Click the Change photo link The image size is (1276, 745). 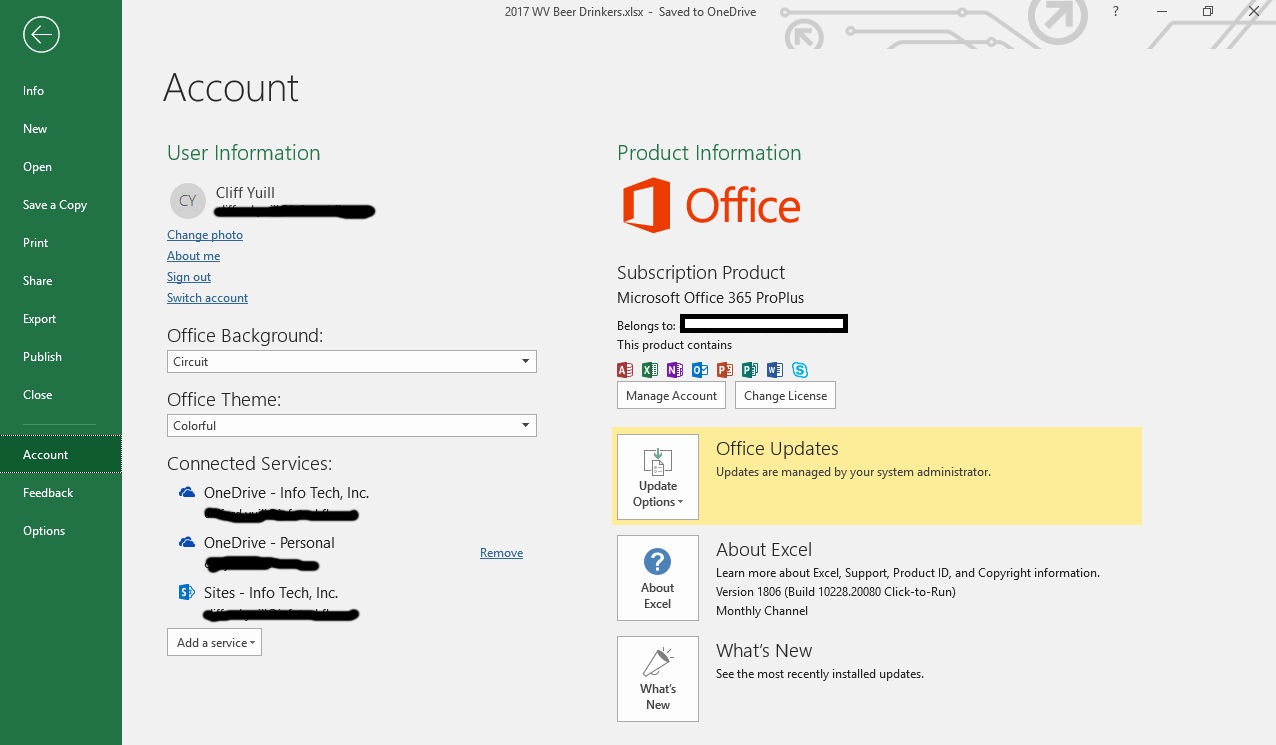click(205, 235)
